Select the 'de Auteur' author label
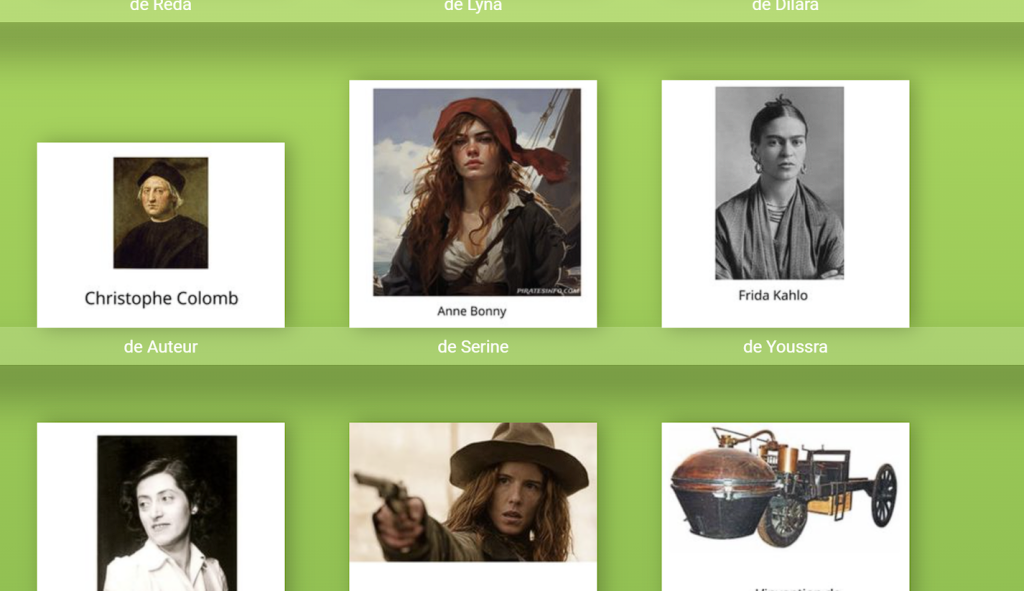This screenshot has height=591, width=1024. click(161, 347)
